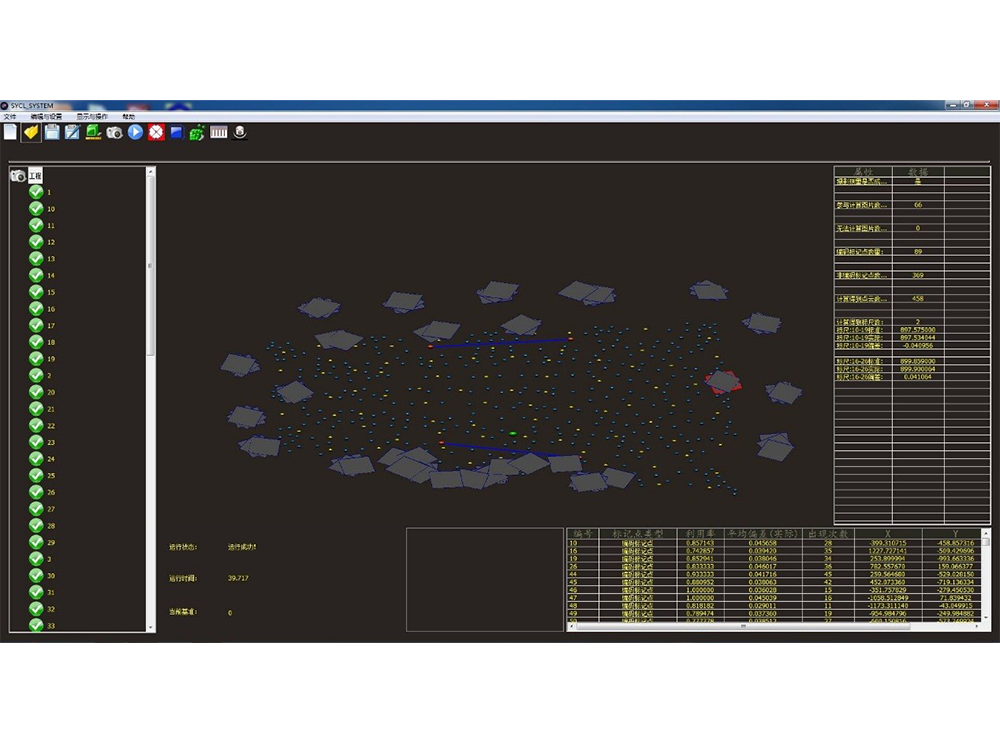Click the camera icon in the toolbar
The height and width of the screenshot is (743, 1000).
point(114,132)
